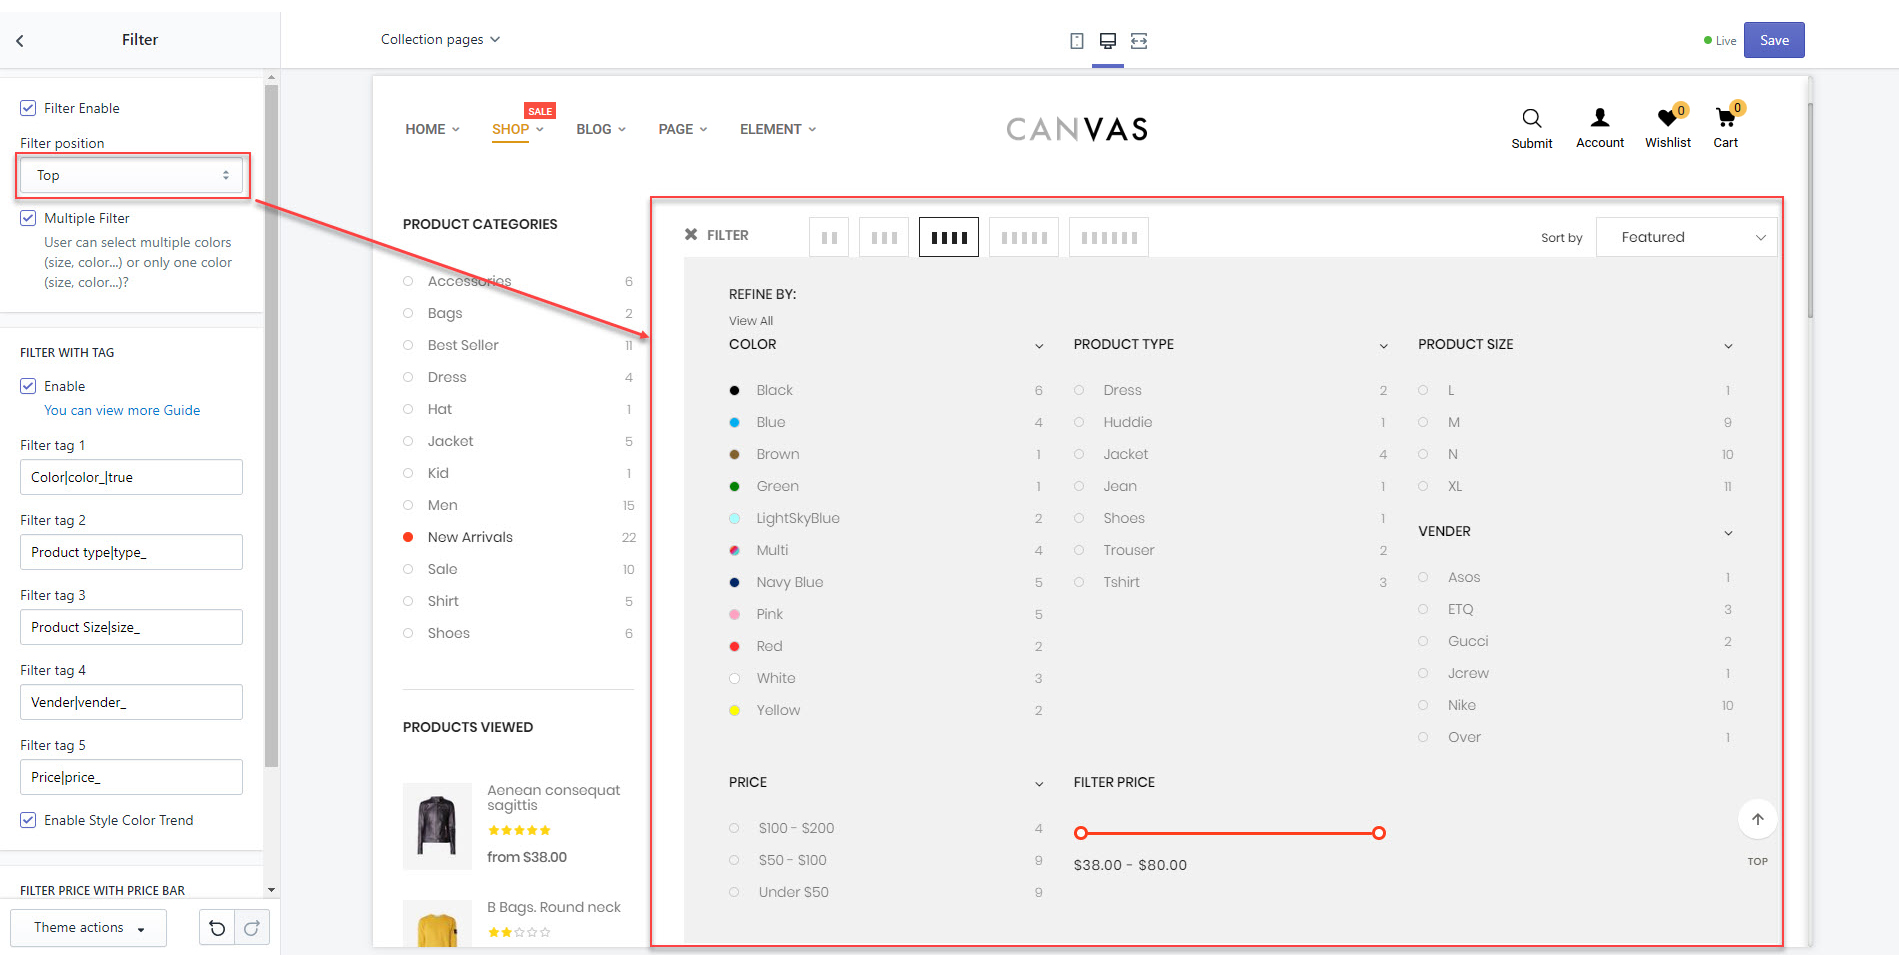Click the Save button
Image resolution: width=1899 pixels, height=967 pixels.
click(1774, 40)
